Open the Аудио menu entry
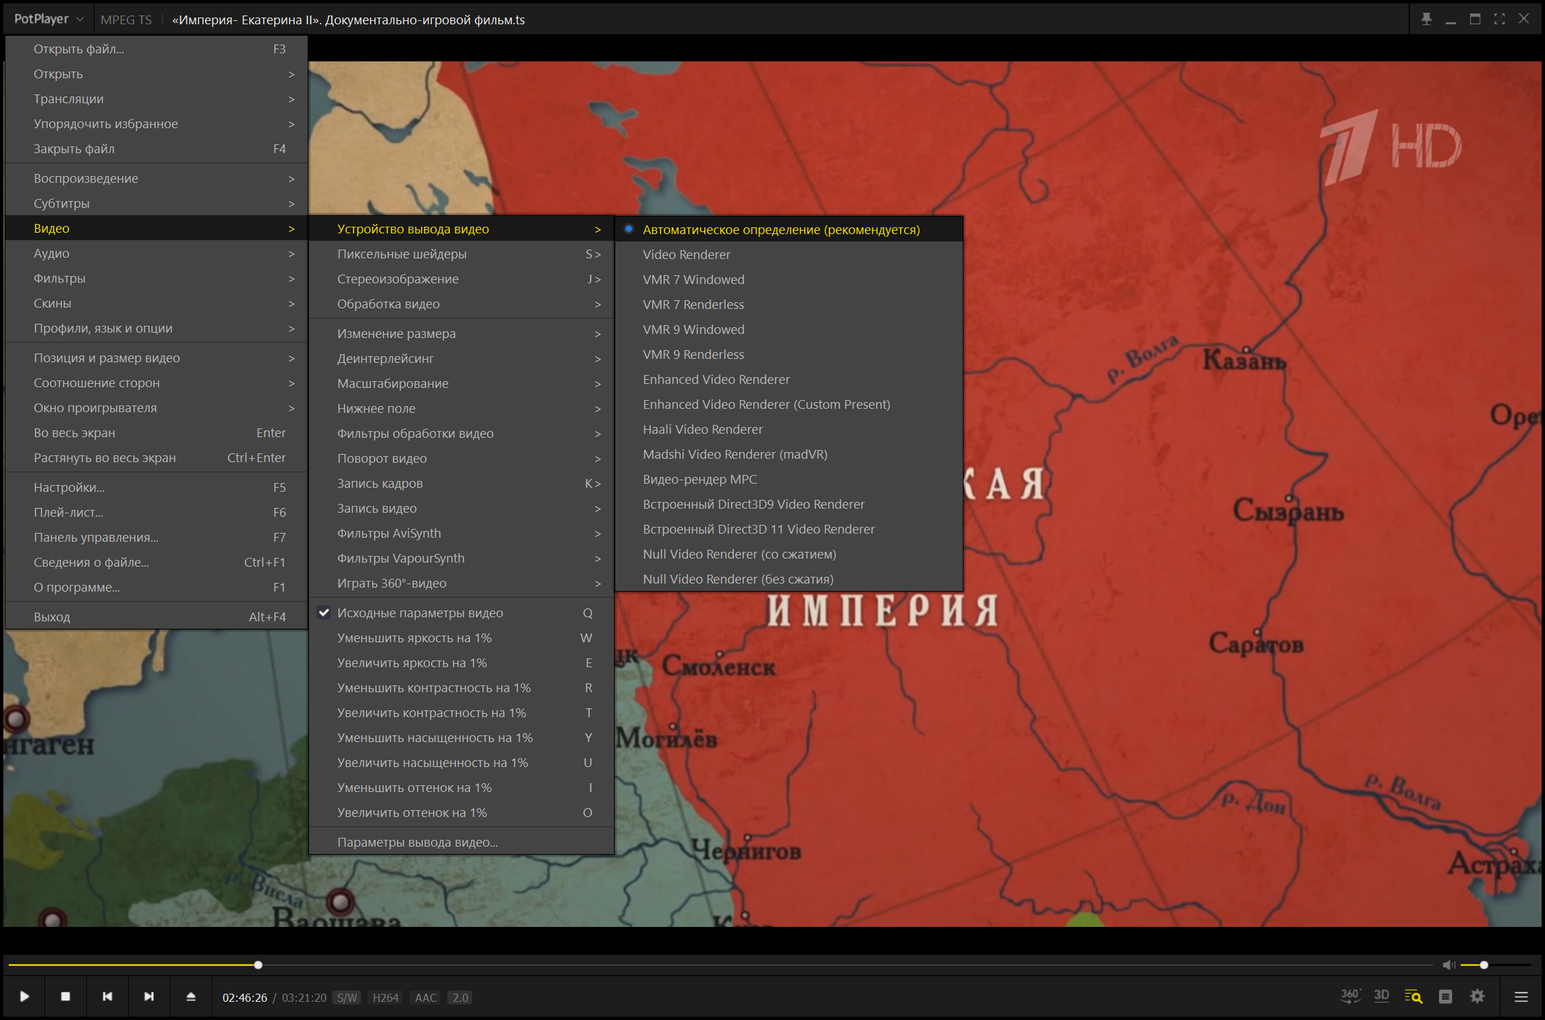1545x1020 pixels. (x=156, y=253)
